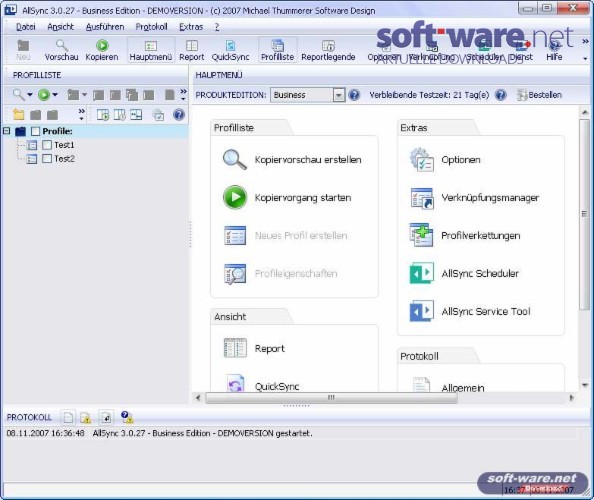The image size is (594, 500).
Task: Open Hauptmenü from the toolbar
Action: [x=151, y=50]
